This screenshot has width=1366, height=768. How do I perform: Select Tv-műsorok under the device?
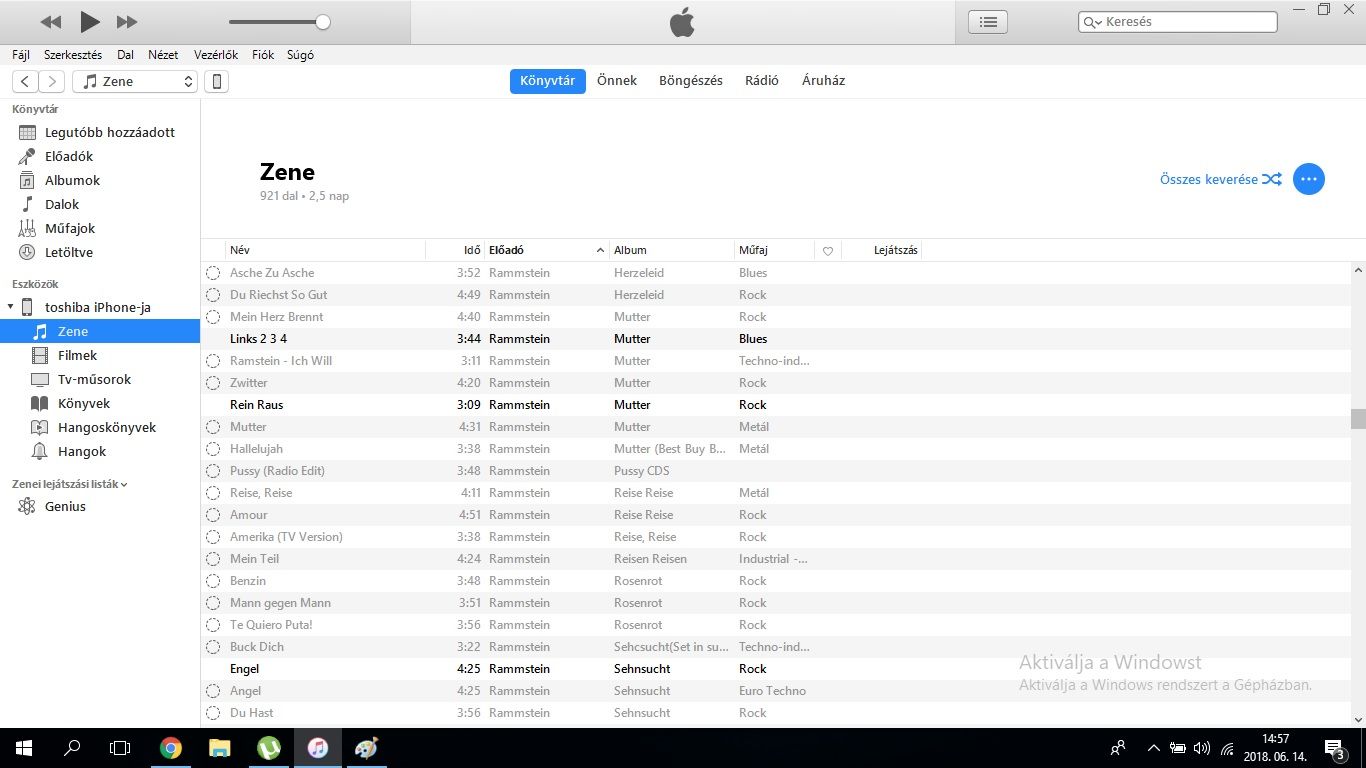point(100,379)
